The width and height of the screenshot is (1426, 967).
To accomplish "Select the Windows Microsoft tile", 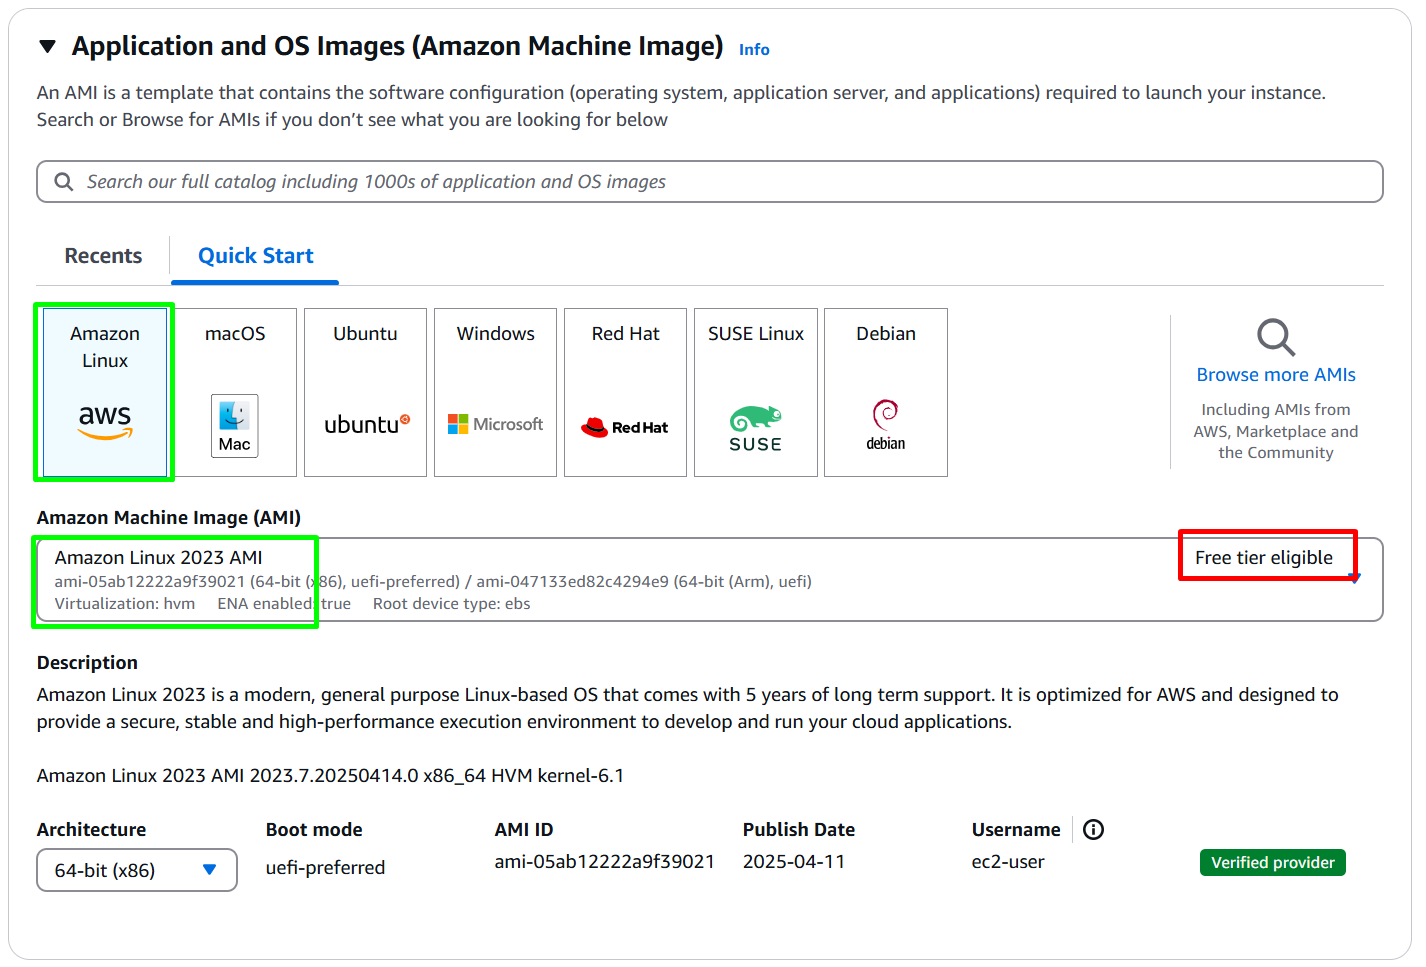I will pos(495,392).
